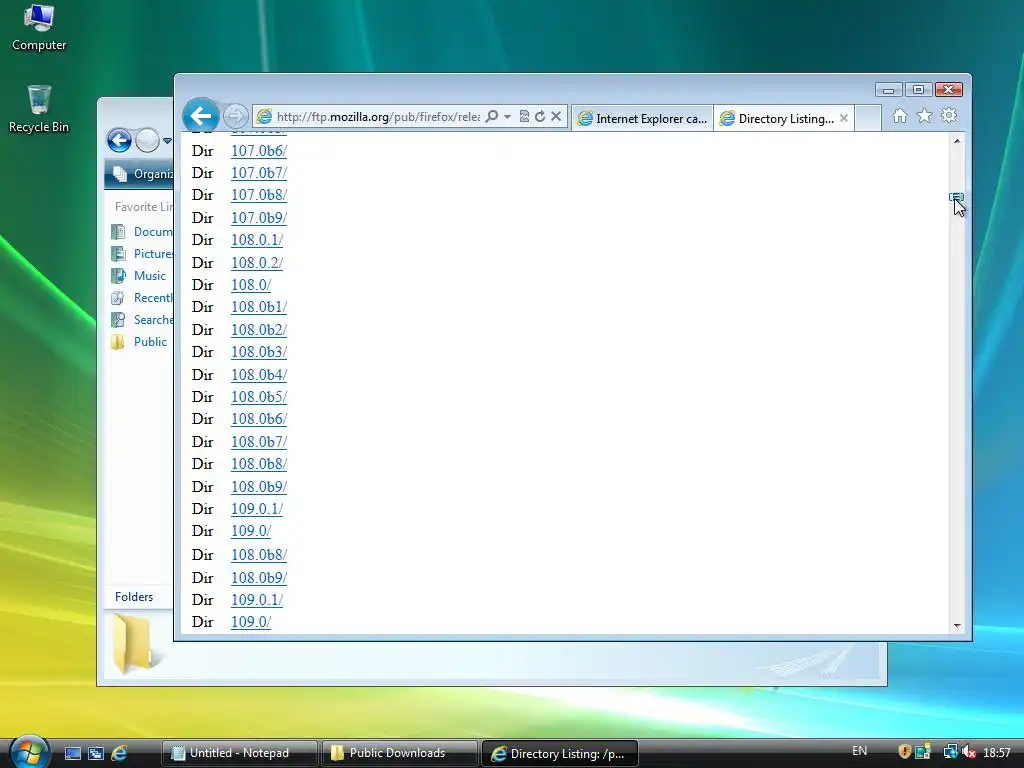Click Internet Explorer's blue back arrow

tap(200, 116)
